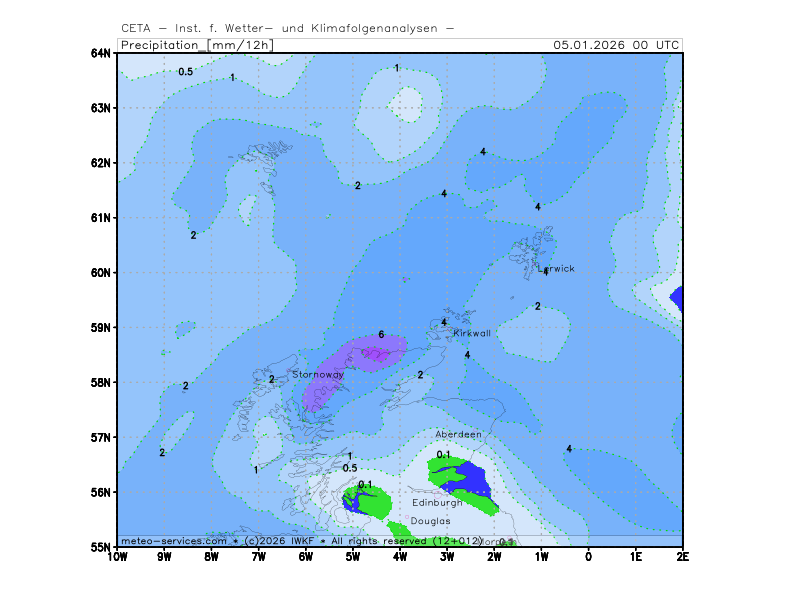This screenshot has height=600, width=800.
Task: Click the Stornoway city label
Action: pyautogui.click(x=317, y=374)
